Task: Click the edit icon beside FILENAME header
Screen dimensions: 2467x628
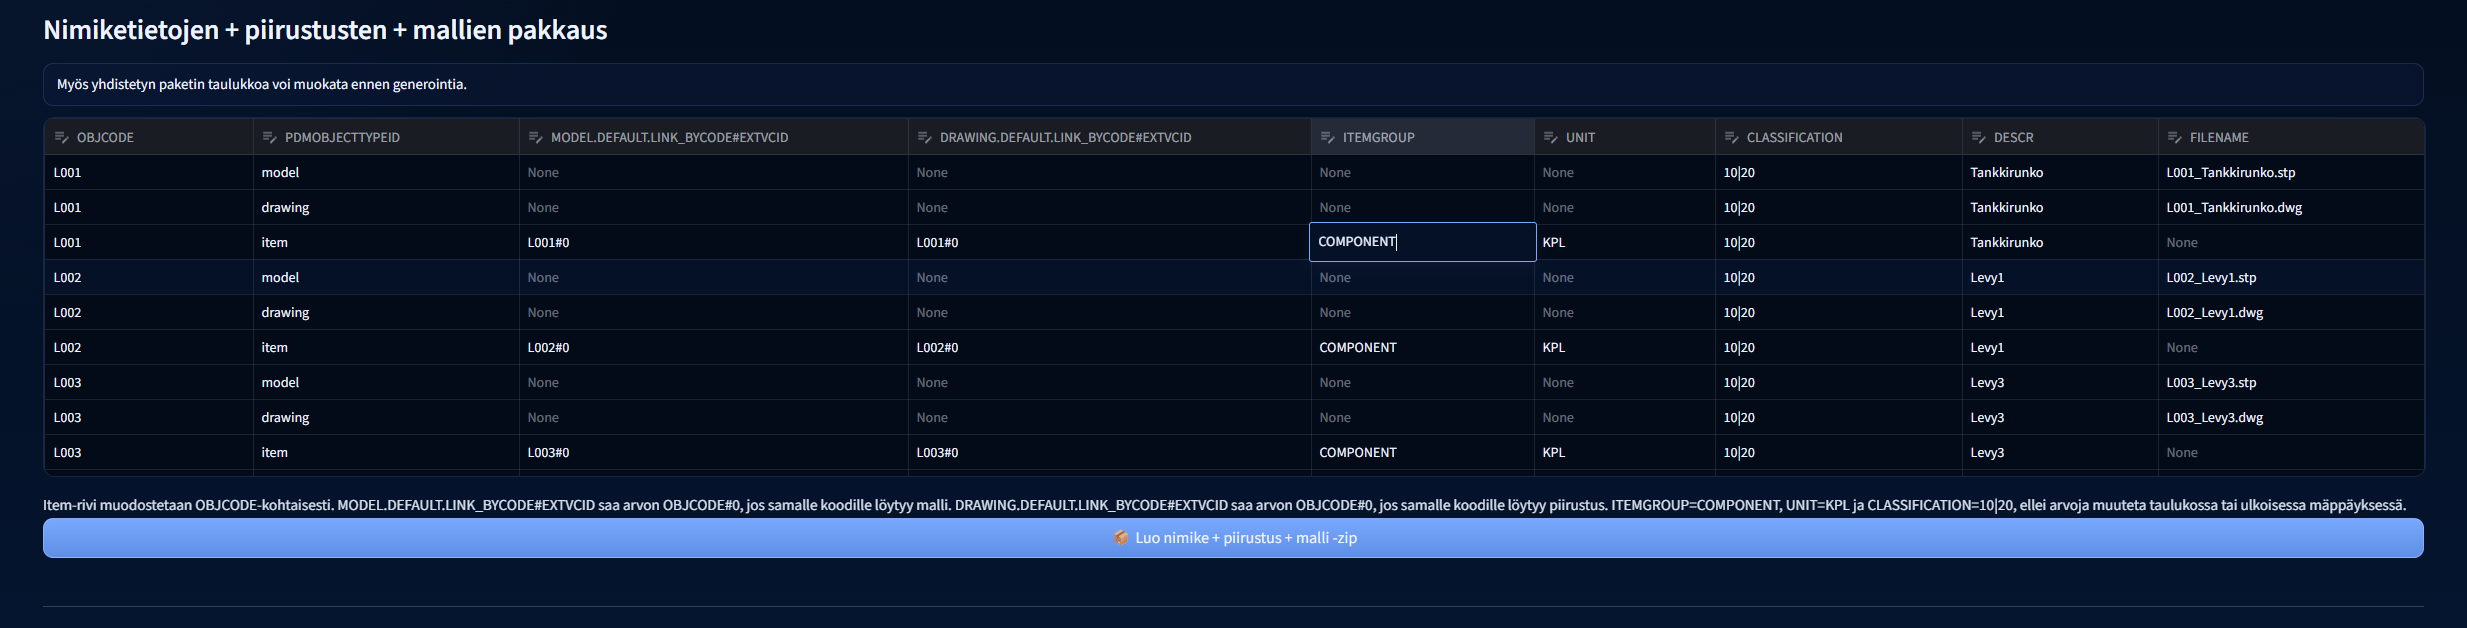Action: coord(2174,137)
